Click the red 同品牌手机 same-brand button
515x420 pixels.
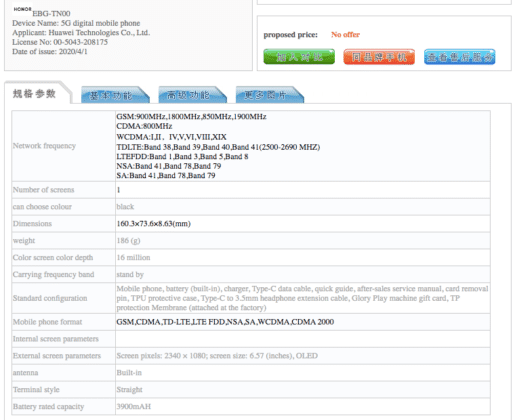click(x=379, y=57)
